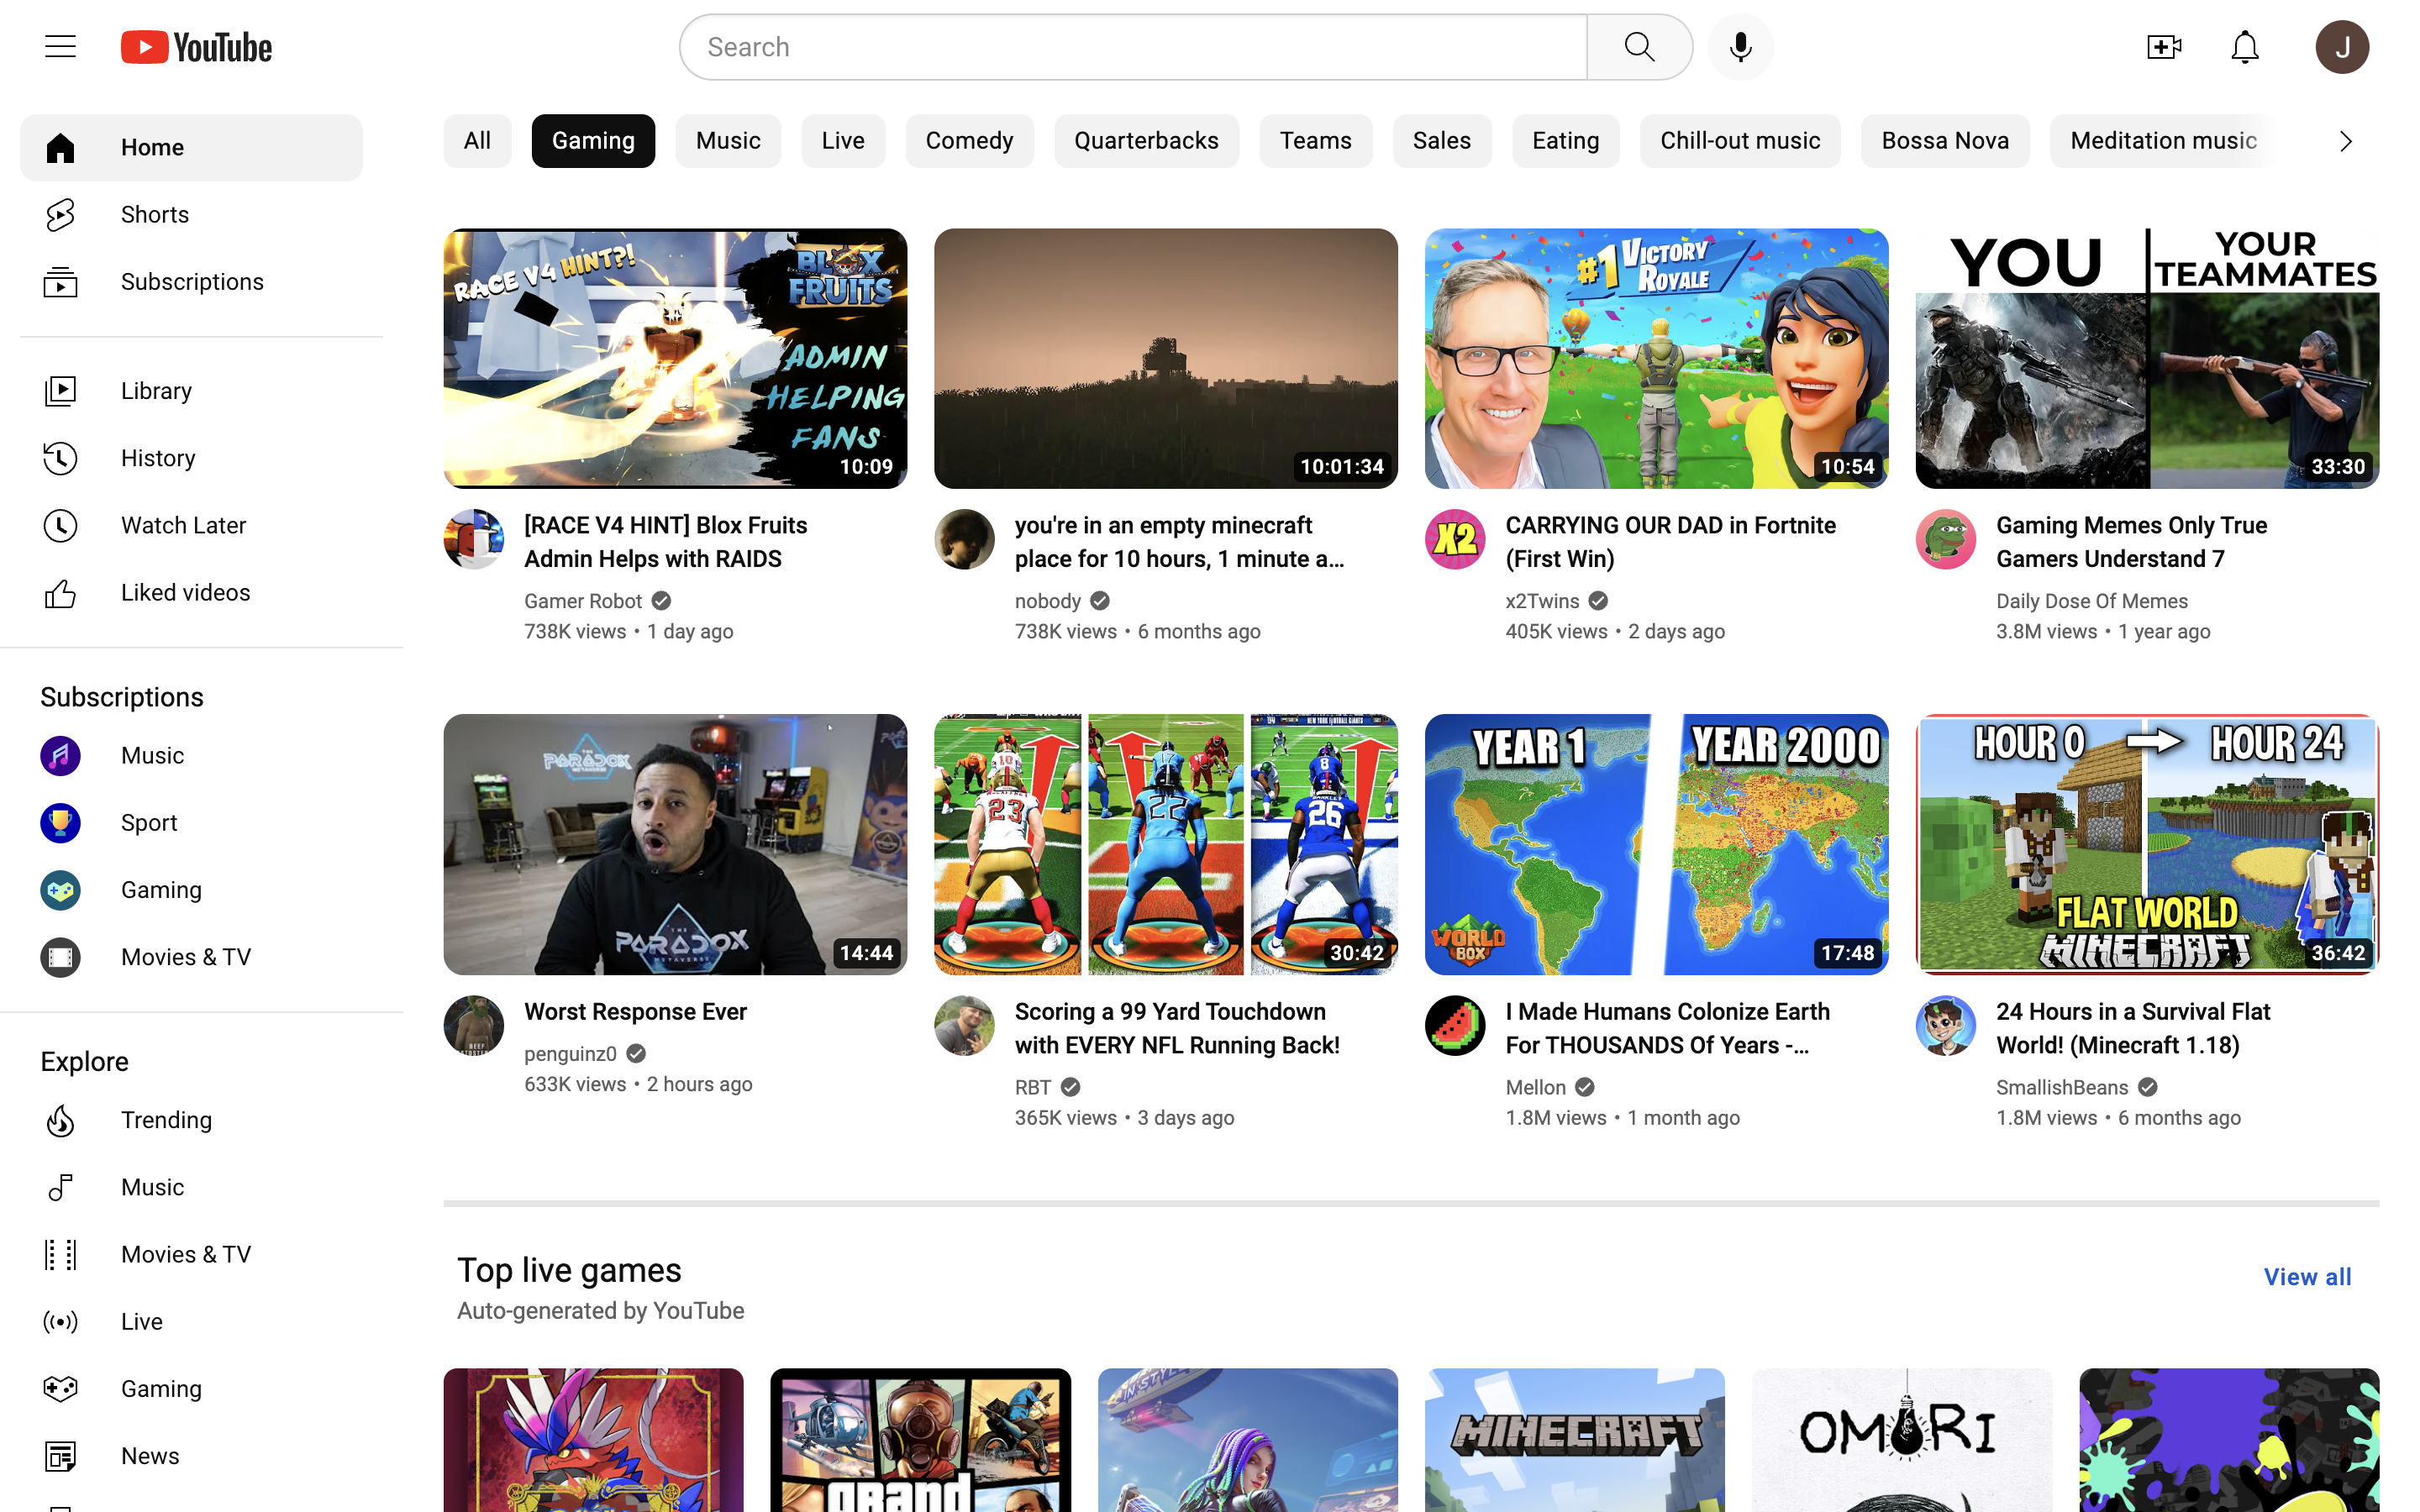This screenshot has width=2420, height=1512.
Task: Play the Blox Fruits Race V4 thumbnail
Action: 675,358
